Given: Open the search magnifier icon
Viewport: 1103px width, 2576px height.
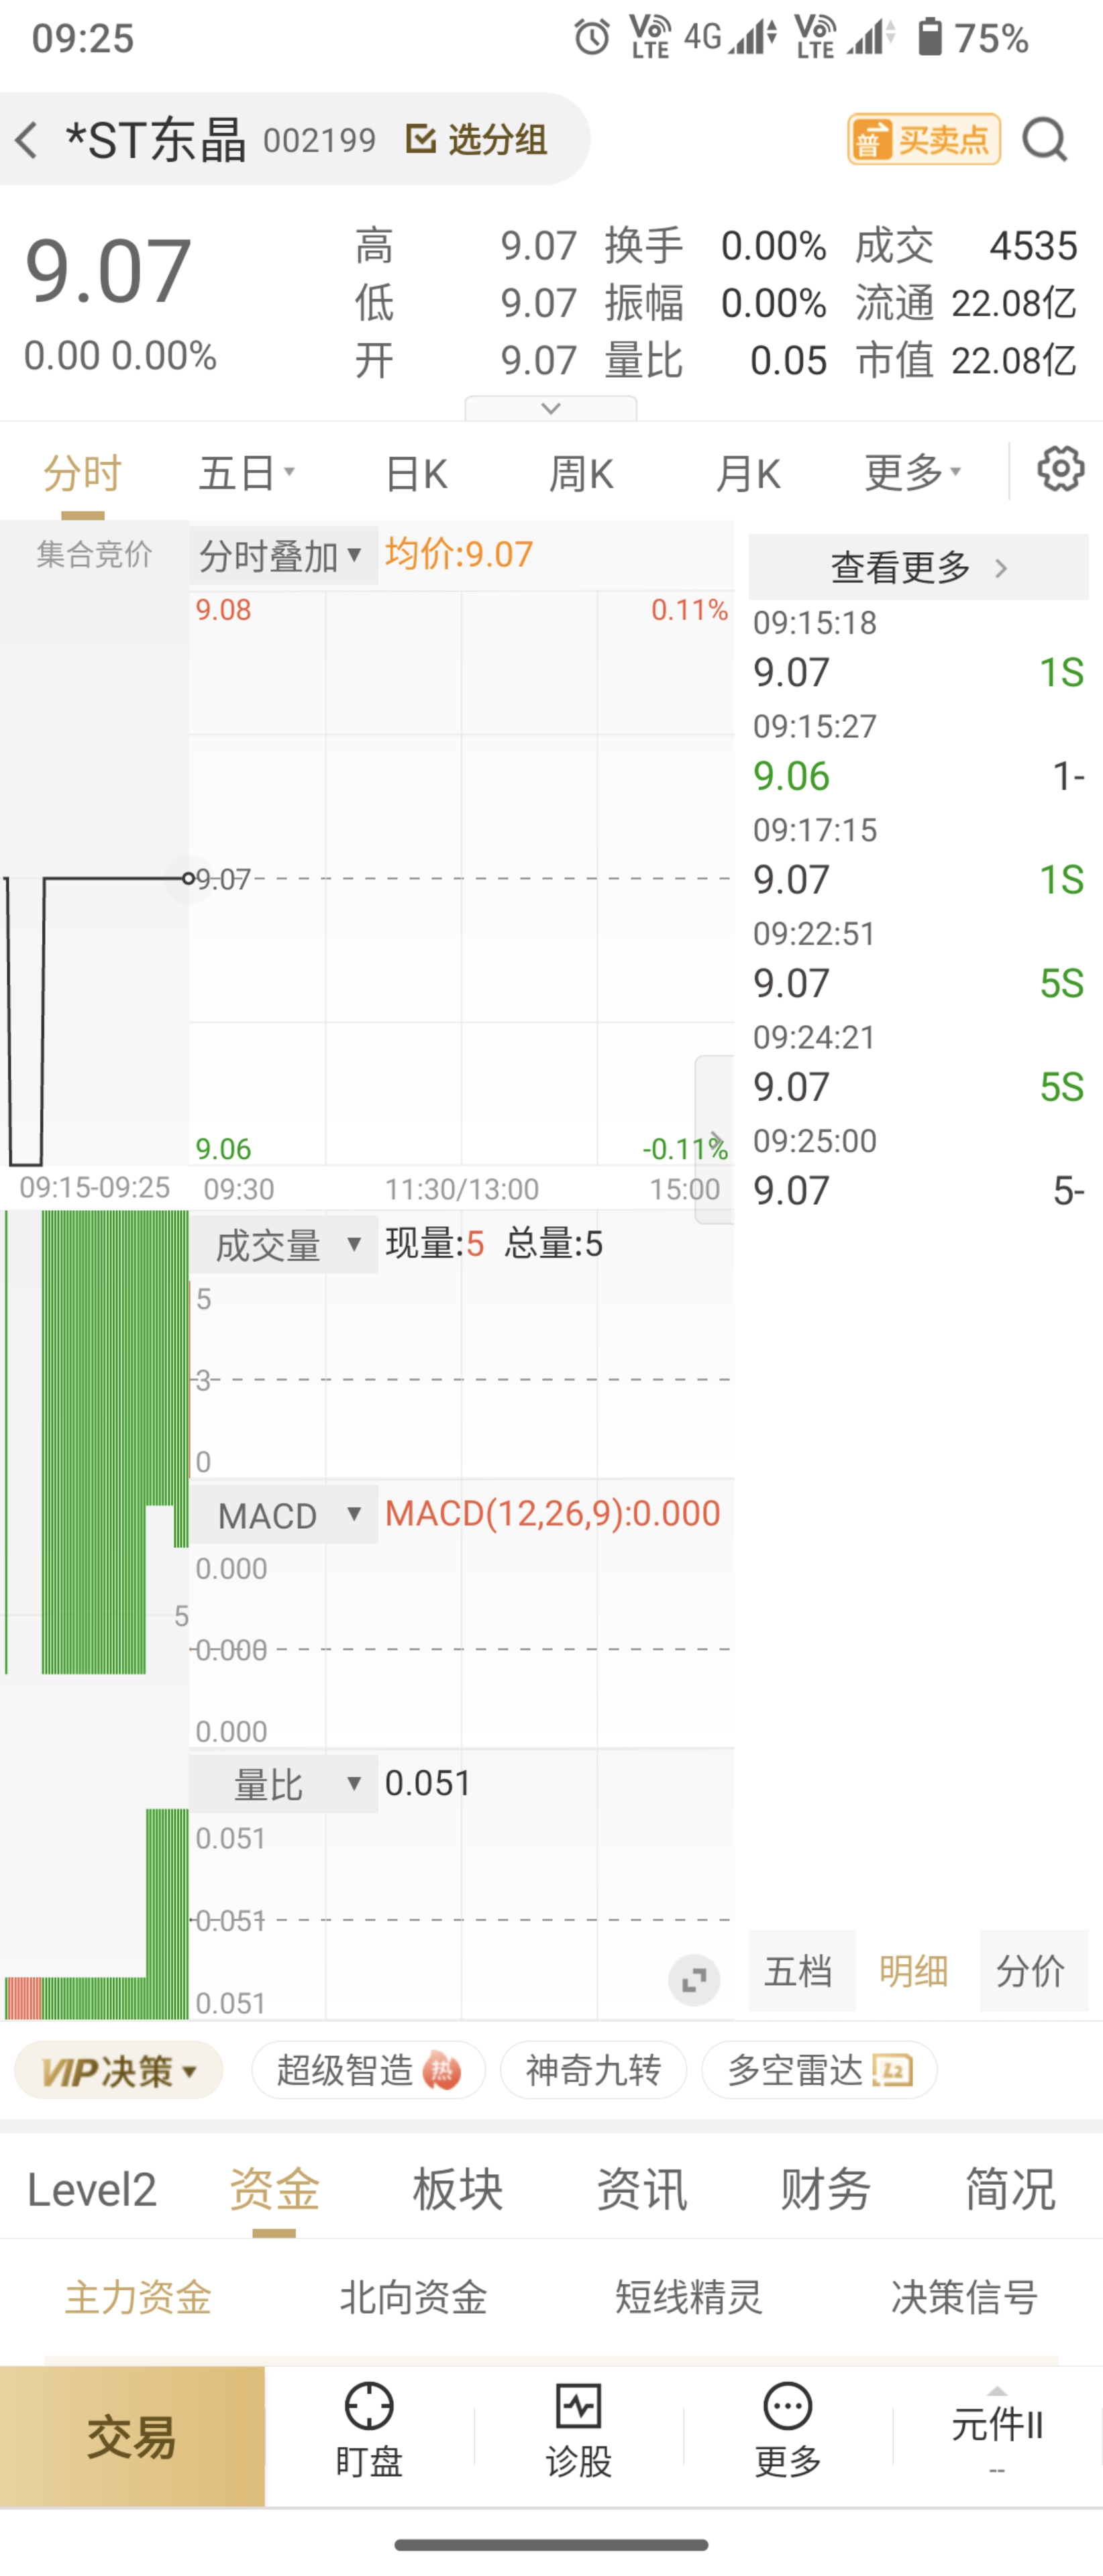Looking at the screenshot, I should tap(1045, 140).
